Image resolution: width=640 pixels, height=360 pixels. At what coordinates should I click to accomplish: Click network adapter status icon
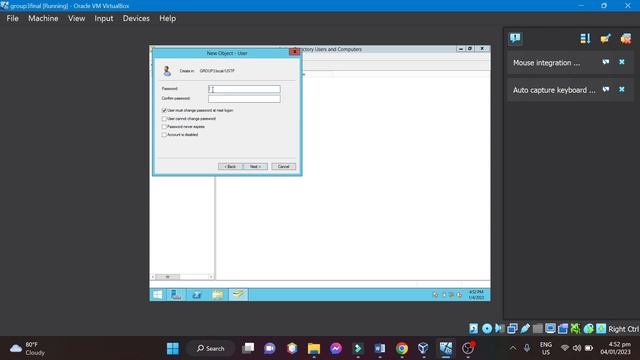[512, 329]
